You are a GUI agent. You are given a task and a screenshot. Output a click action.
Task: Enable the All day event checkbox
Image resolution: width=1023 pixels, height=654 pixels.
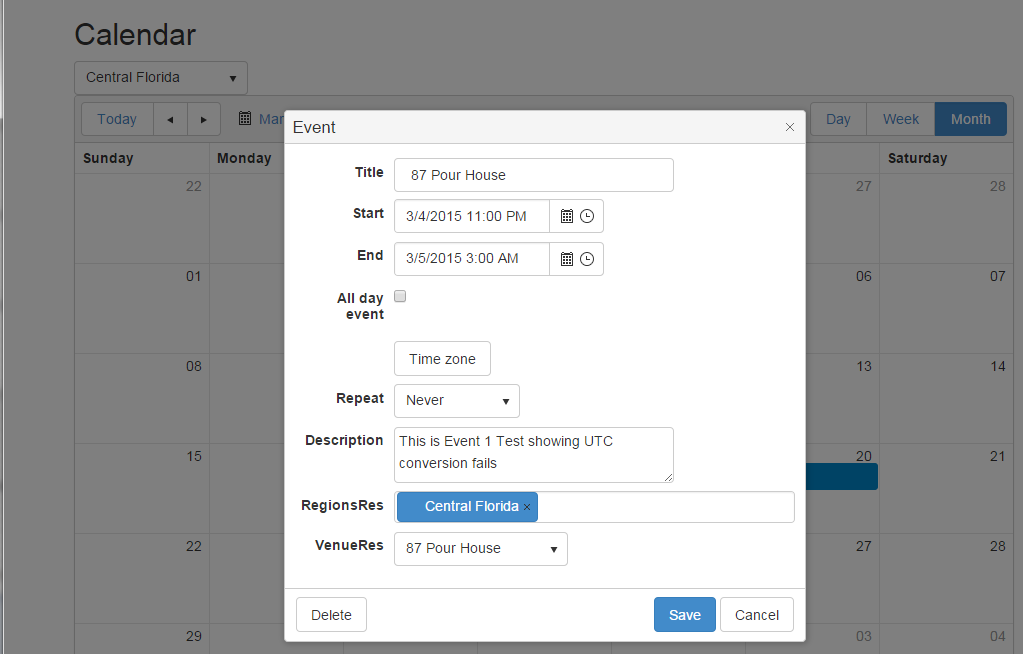[x=400, y=296]
